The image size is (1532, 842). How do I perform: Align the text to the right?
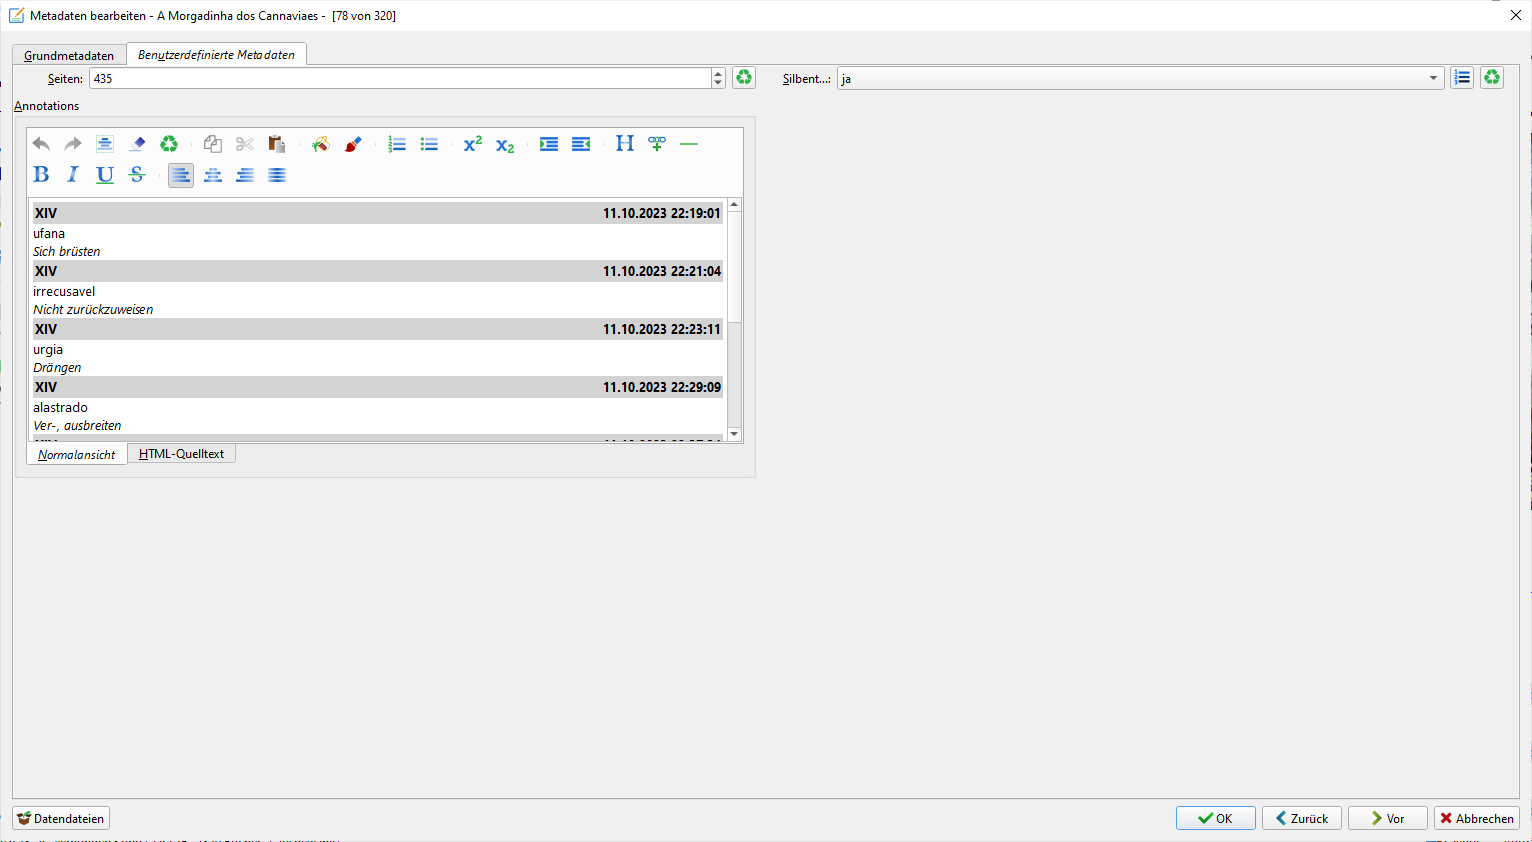pos(245,175)
